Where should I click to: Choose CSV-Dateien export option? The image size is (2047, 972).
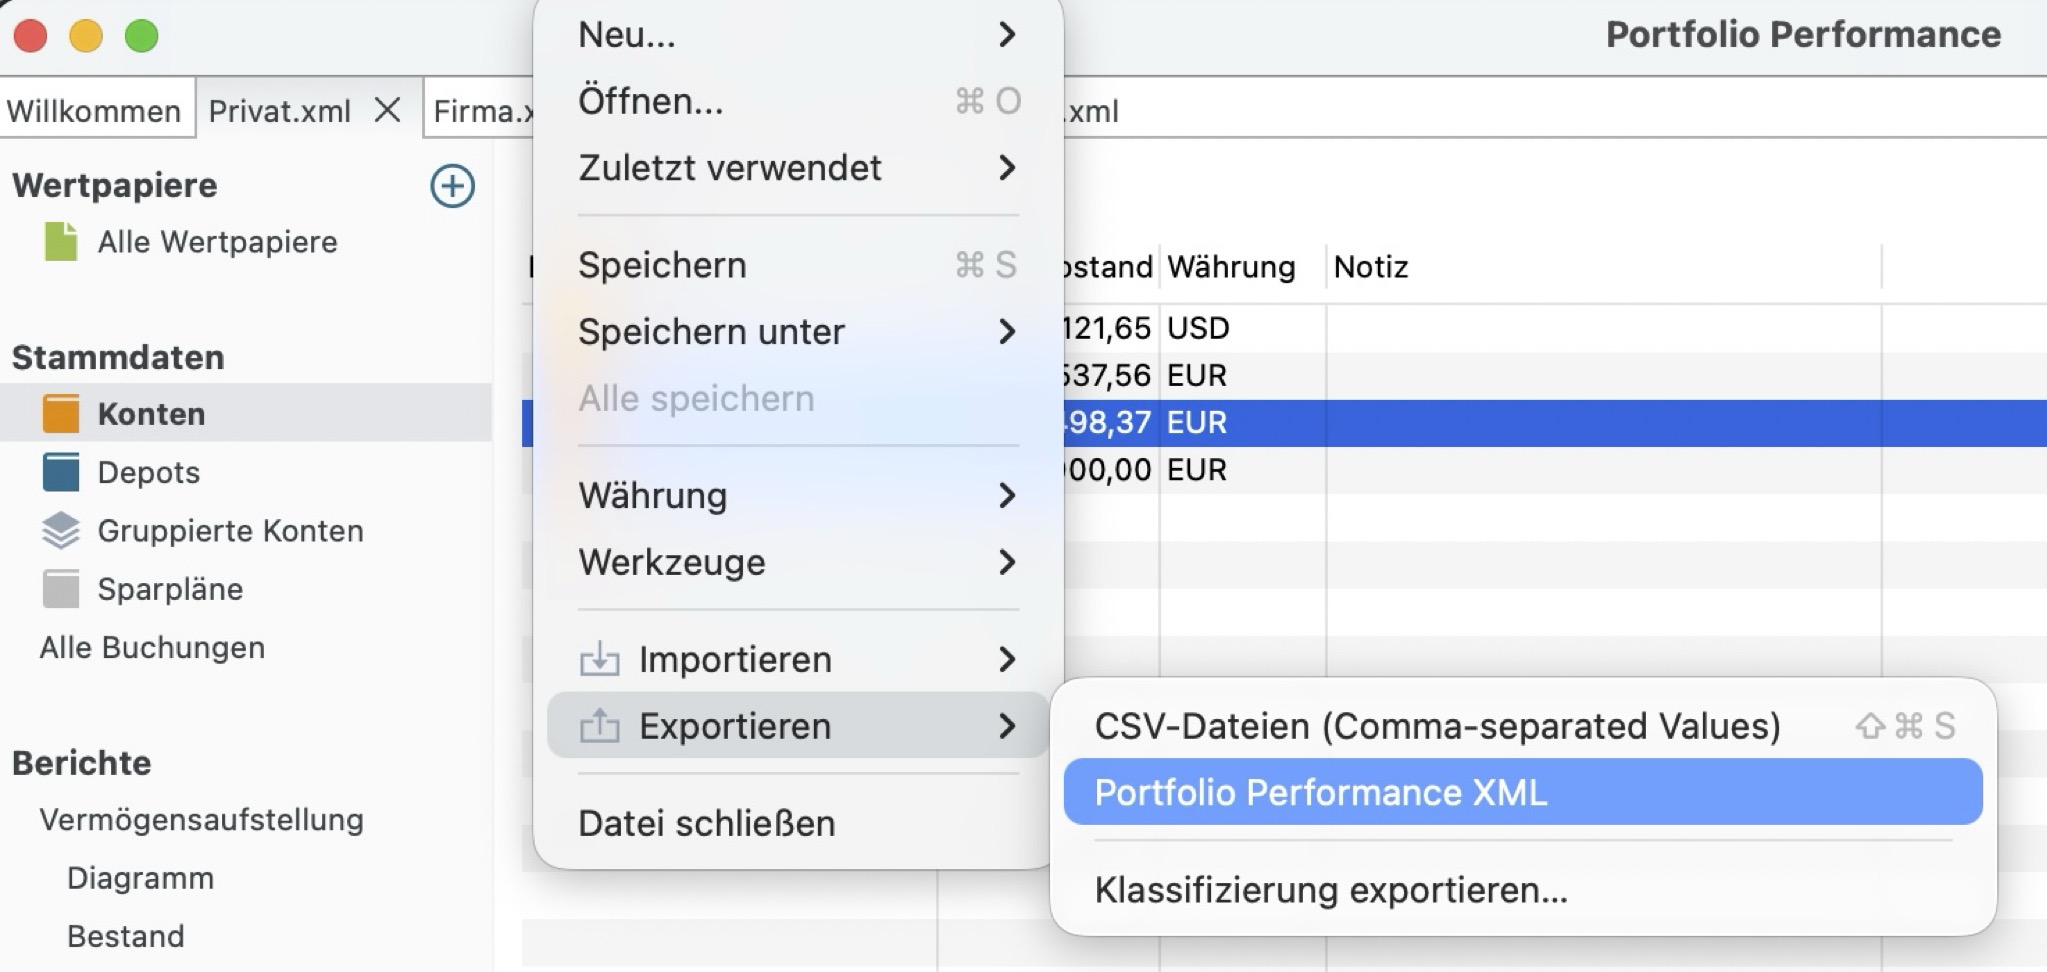pyautogui.click(x=1437, y=725)
